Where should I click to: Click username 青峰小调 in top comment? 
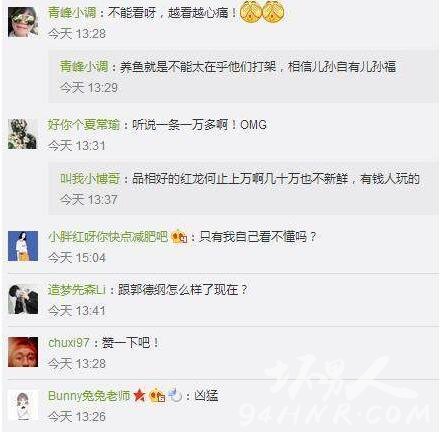point(72,13)
